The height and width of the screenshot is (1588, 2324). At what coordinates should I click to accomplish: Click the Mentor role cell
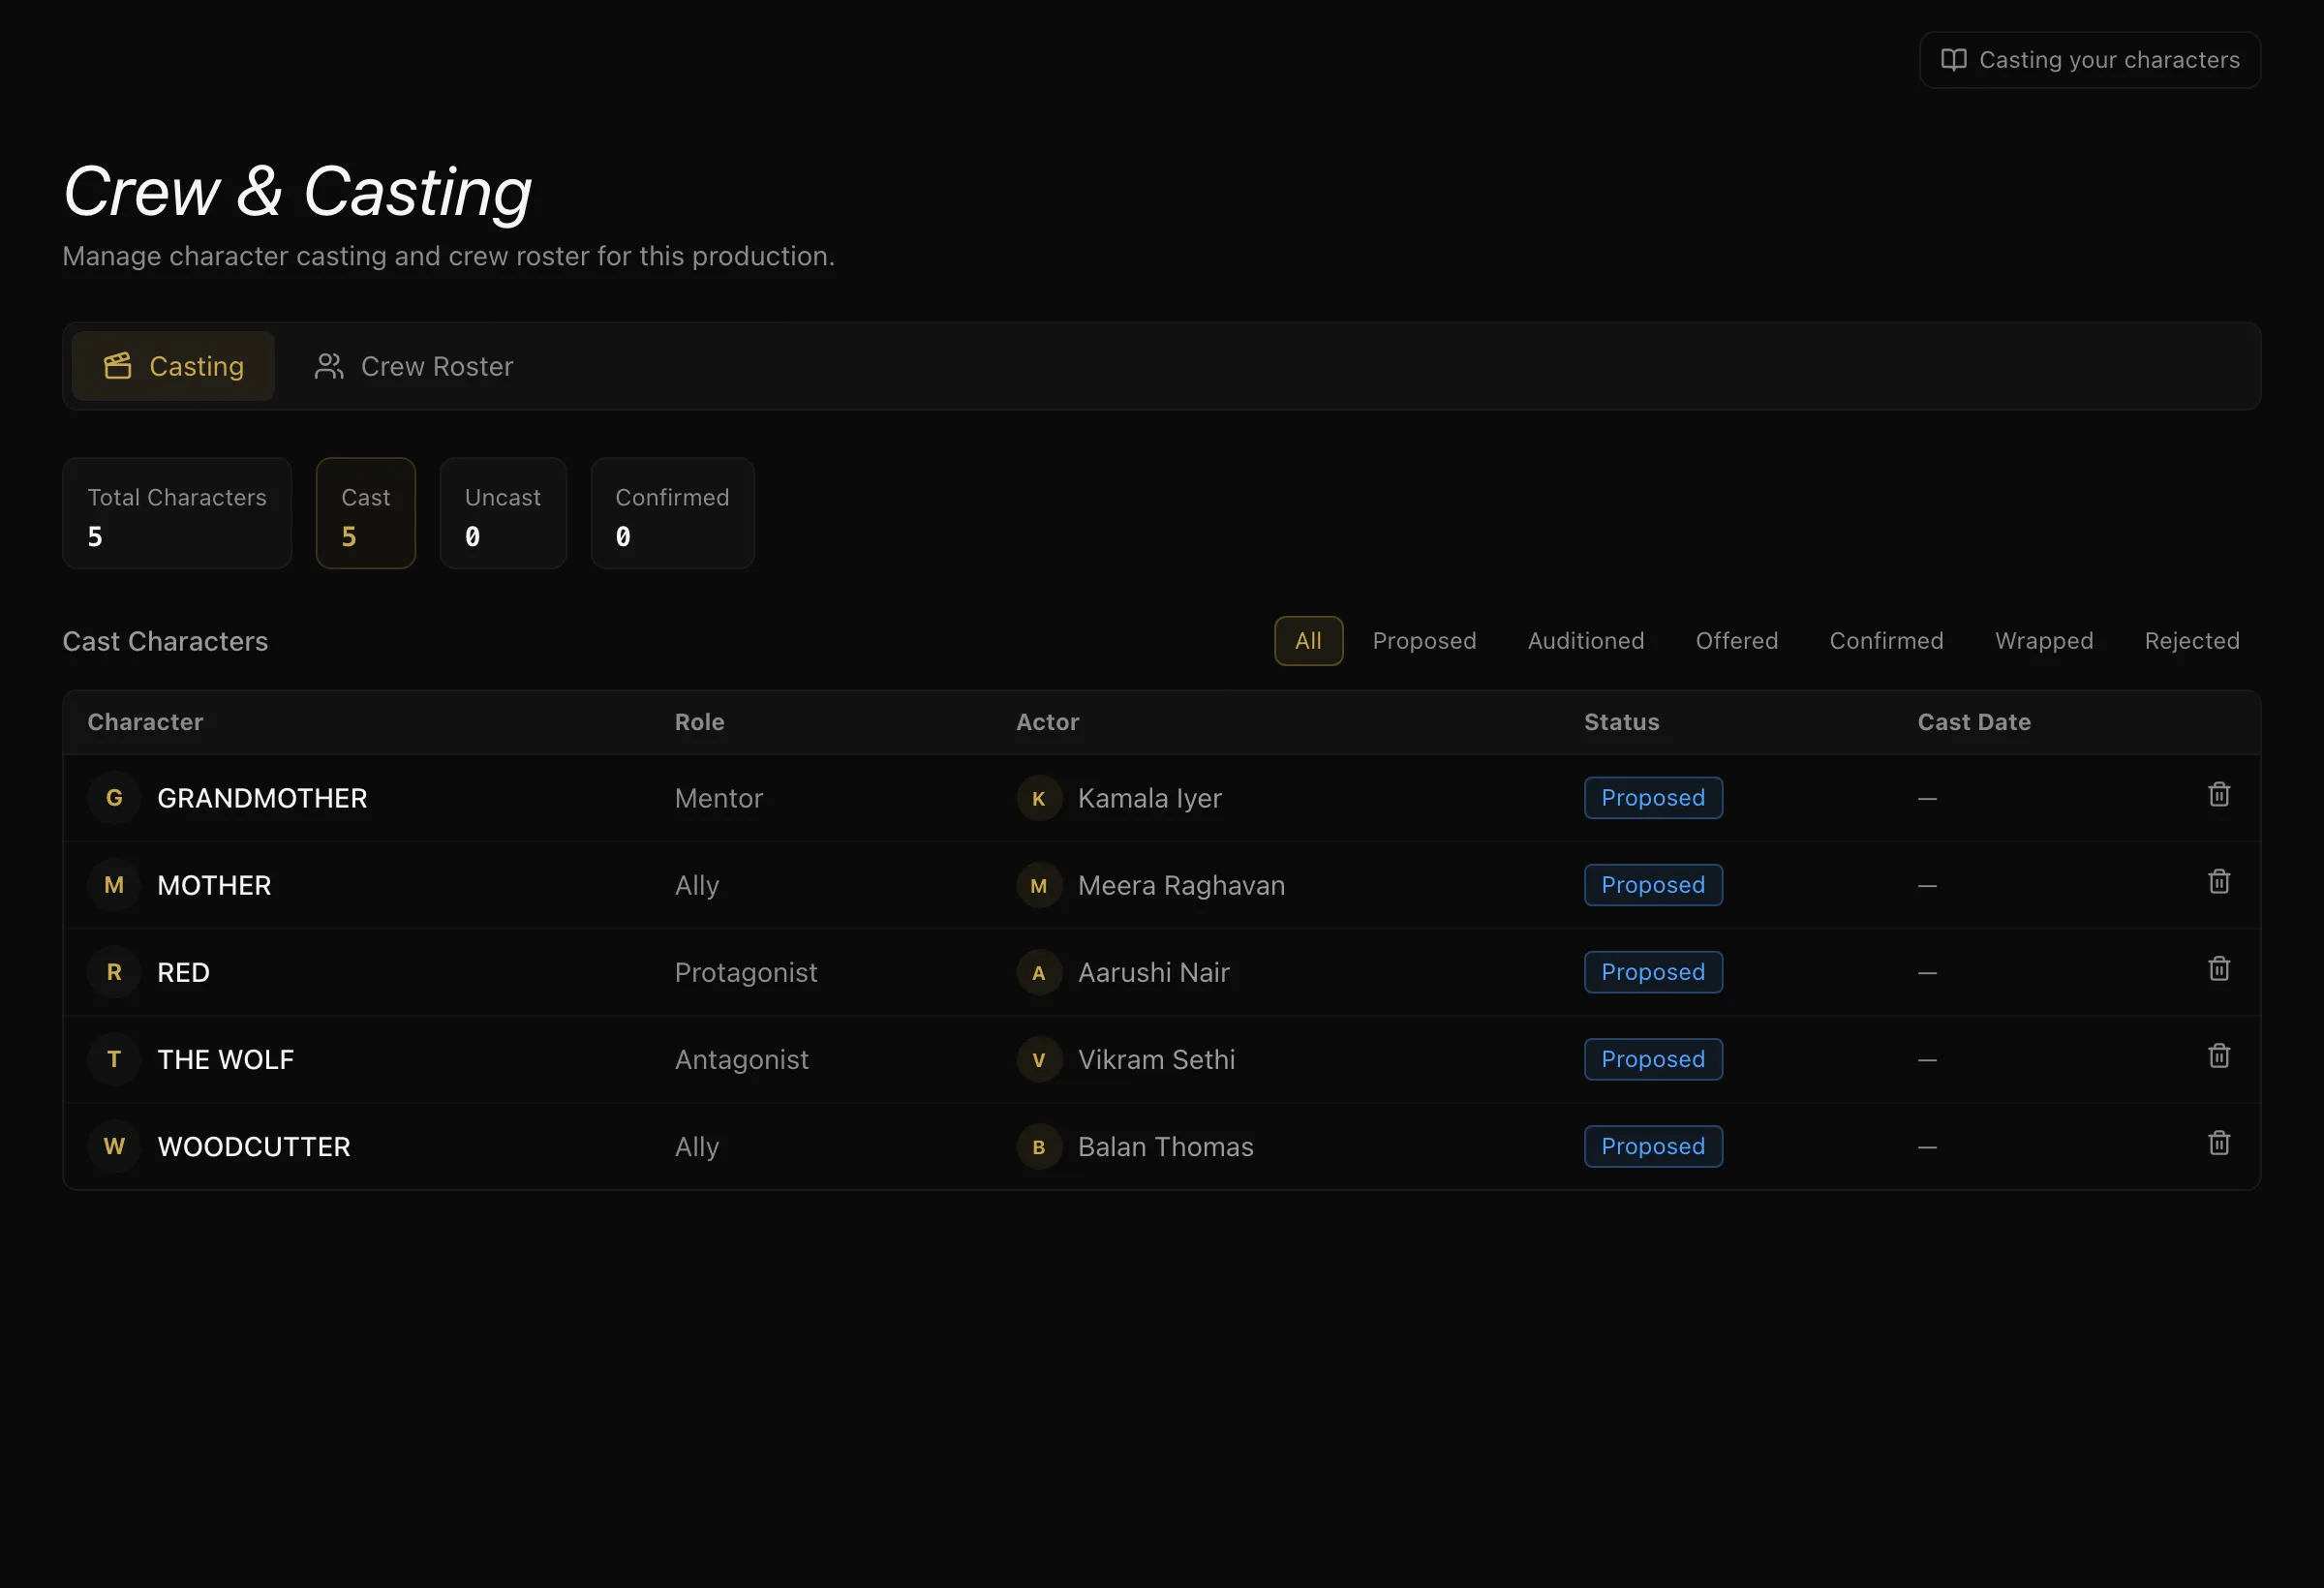pyautogui.click(x=719, y=798)
